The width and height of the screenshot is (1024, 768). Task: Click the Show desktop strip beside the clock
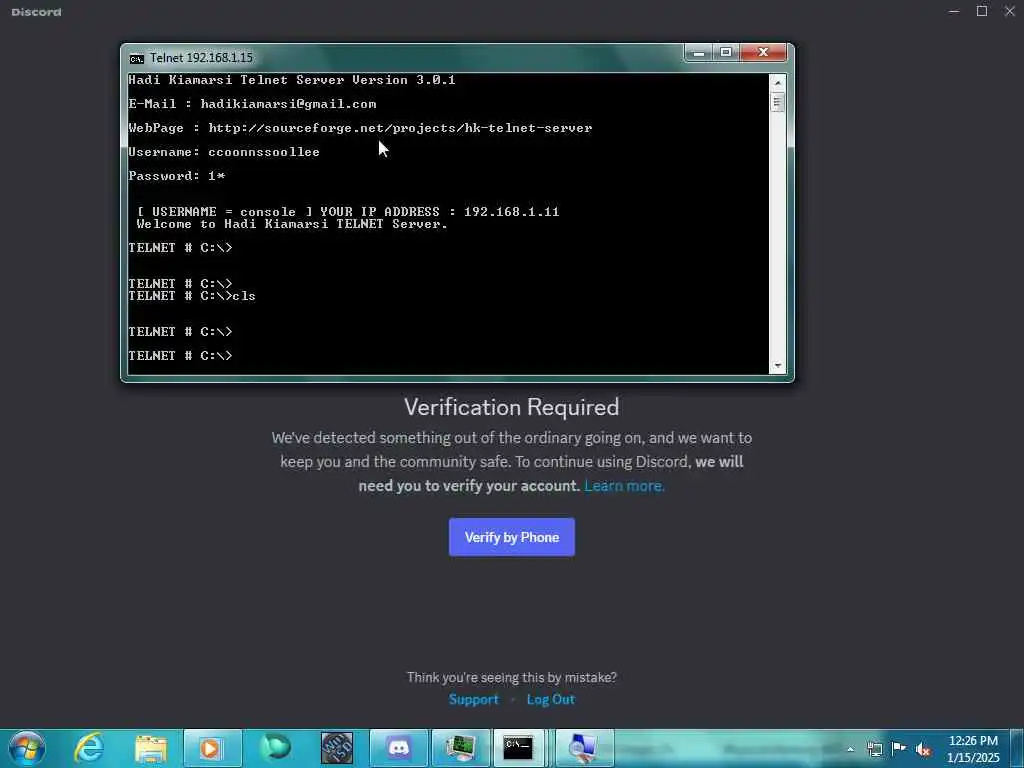pos(1017,748)
